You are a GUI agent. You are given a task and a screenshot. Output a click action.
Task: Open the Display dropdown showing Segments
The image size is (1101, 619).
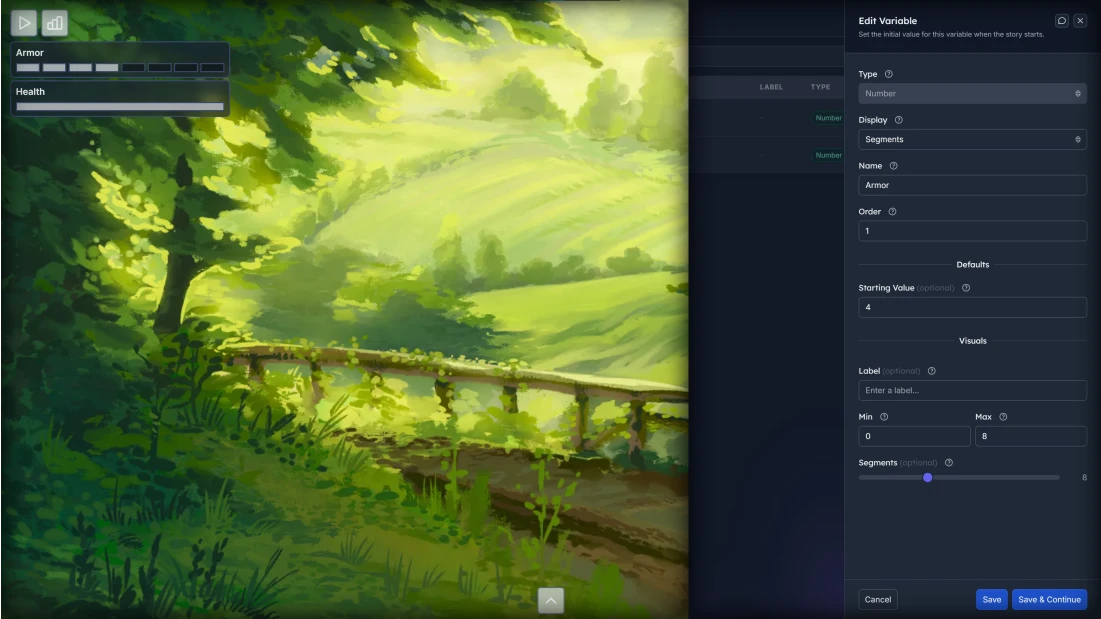[972, 140]
